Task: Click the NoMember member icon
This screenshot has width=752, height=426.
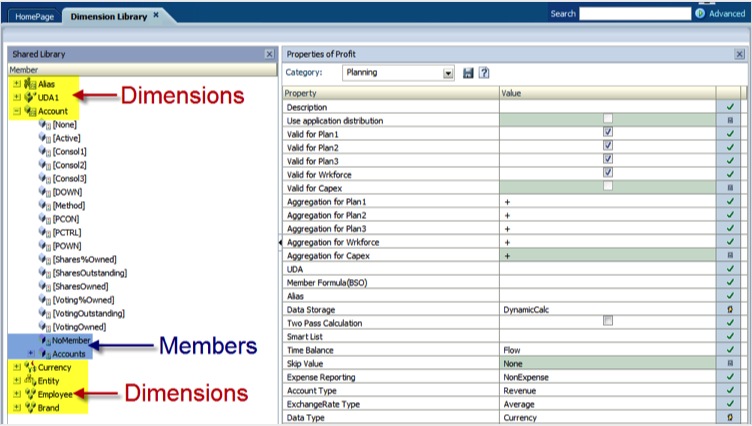Action: tap(45, 340)
